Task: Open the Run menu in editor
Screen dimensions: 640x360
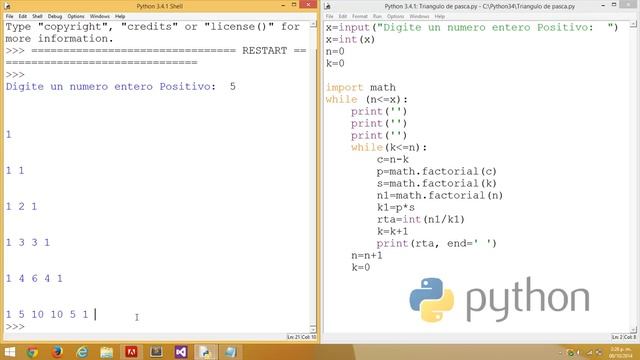Action: (377, 16)
